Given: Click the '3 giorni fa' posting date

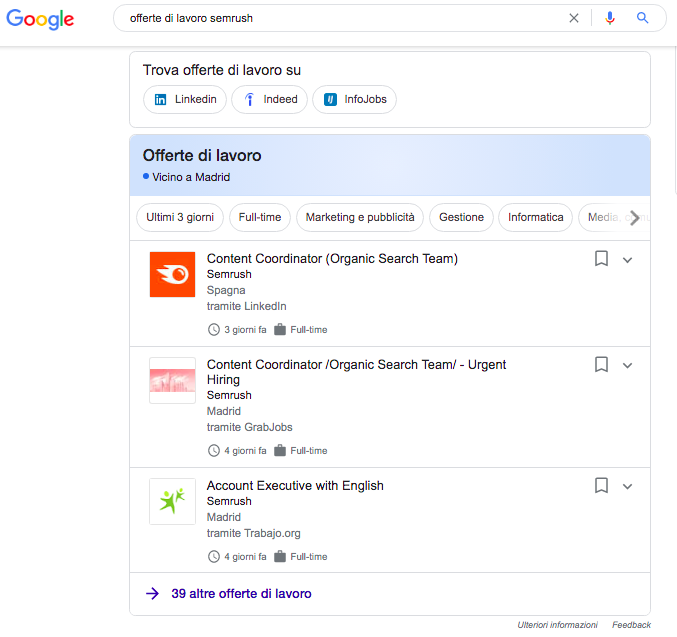Looking at the screenshot, I should point(245,330).
